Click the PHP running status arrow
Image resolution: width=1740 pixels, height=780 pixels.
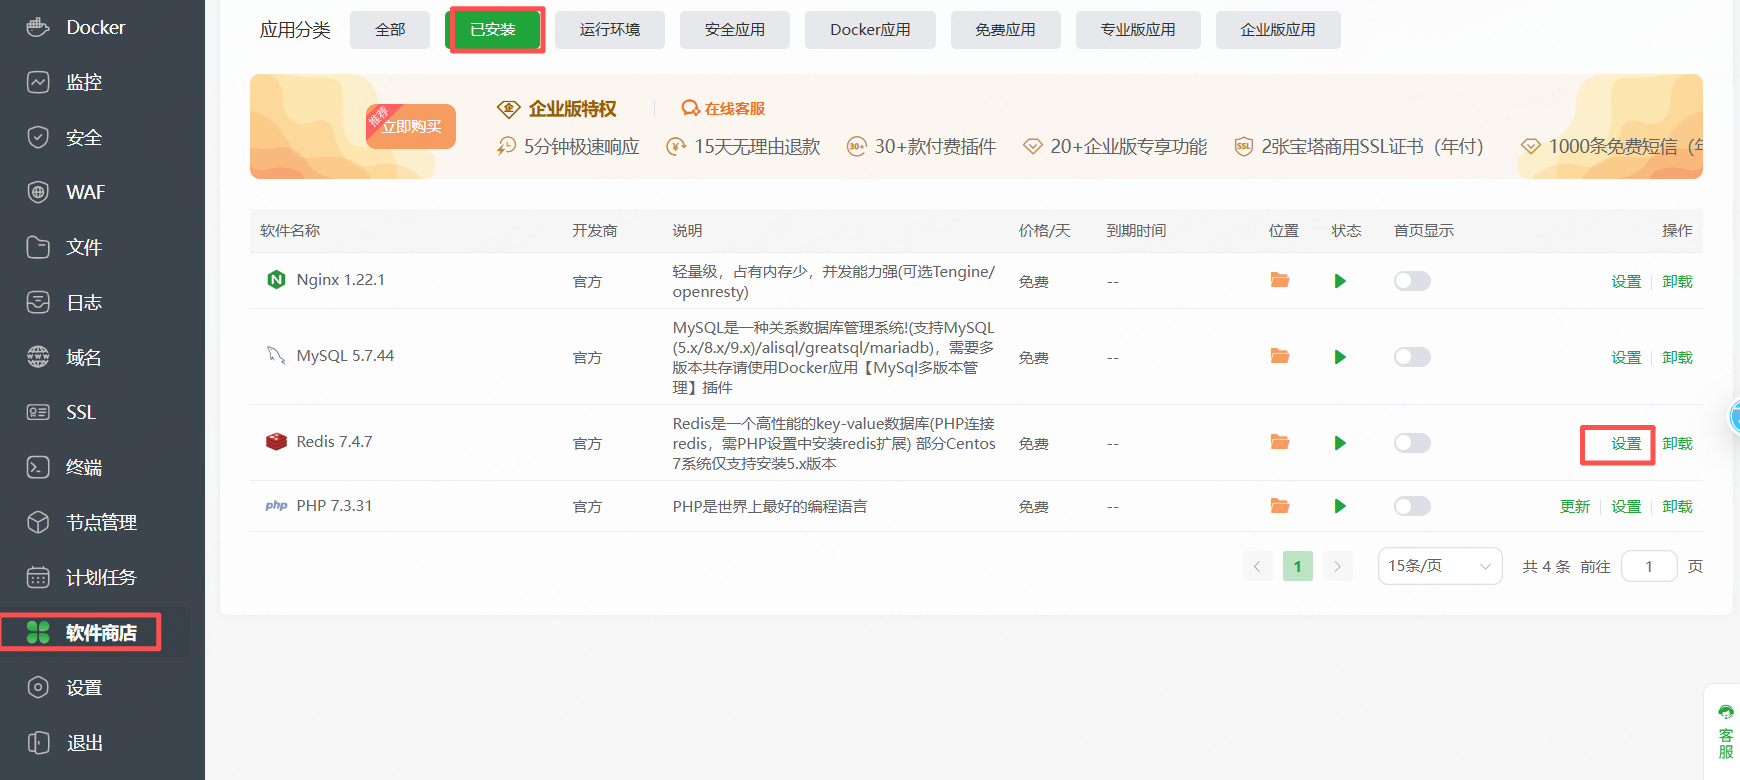point(1340,506)
